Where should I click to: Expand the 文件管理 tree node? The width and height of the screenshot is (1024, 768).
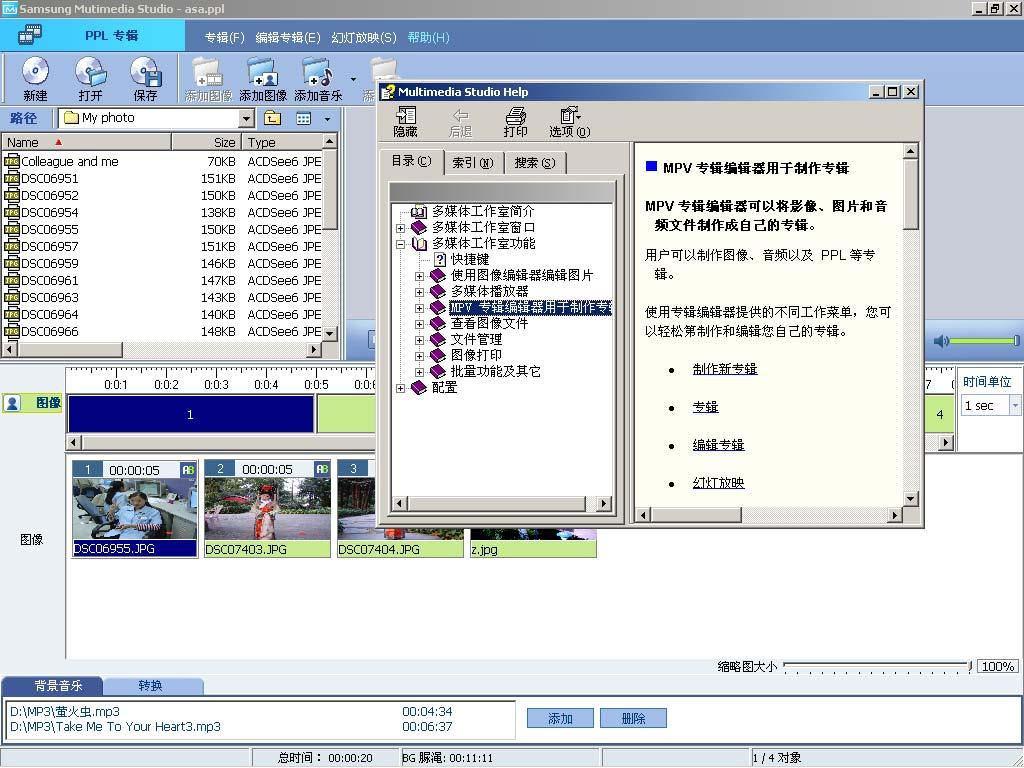pos(419,340)
